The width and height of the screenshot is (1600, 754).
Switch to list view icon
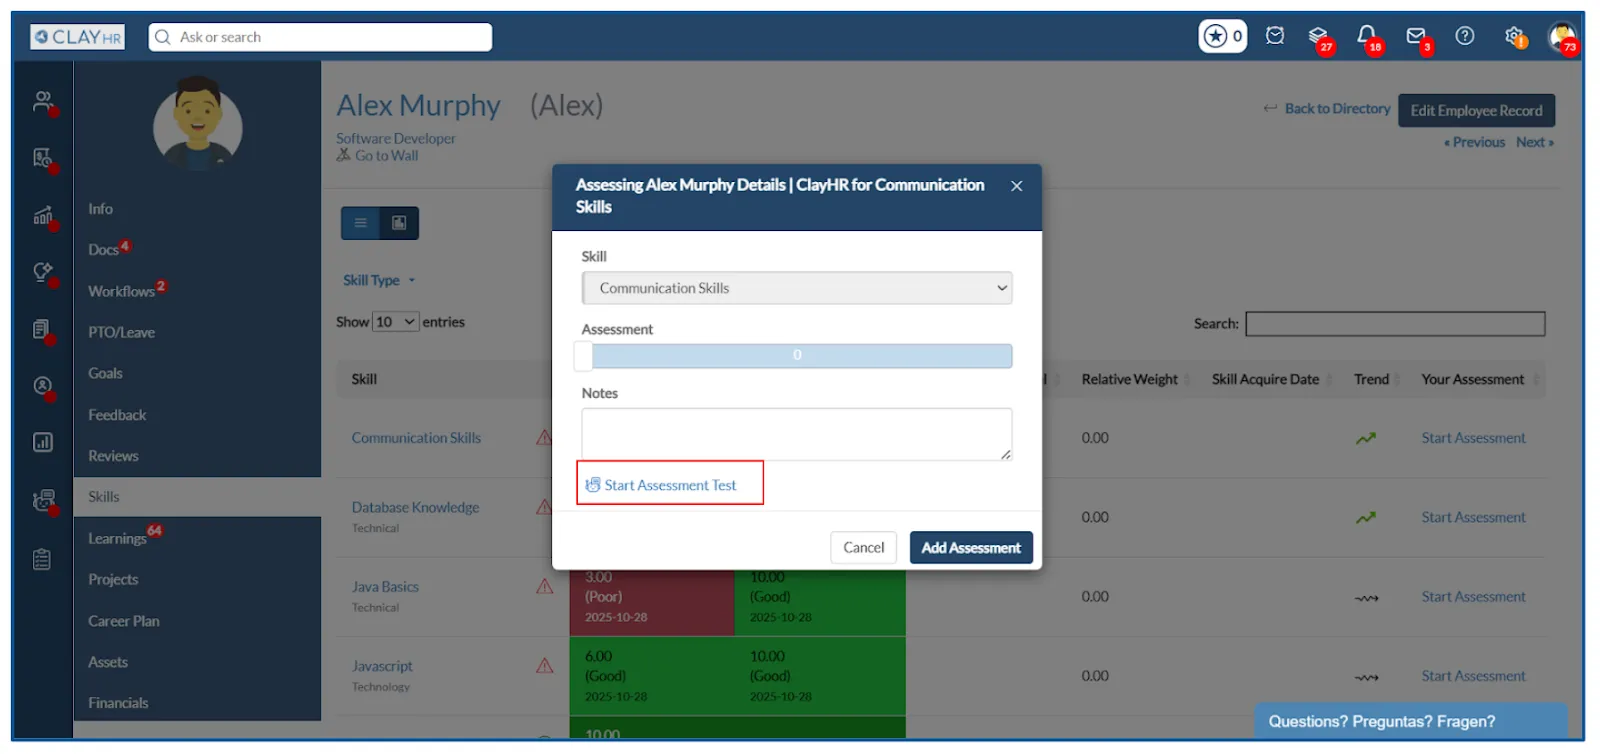(x=361, y=223)
